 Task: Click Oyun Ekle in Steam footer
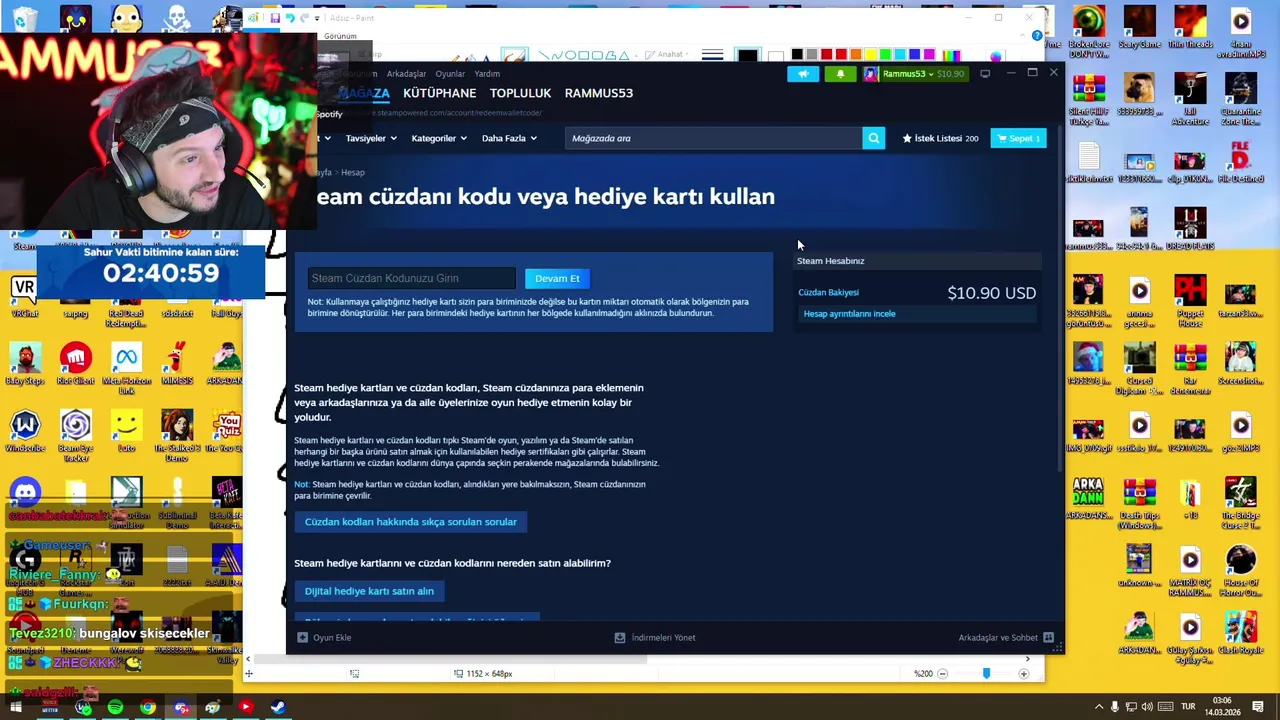325,637
